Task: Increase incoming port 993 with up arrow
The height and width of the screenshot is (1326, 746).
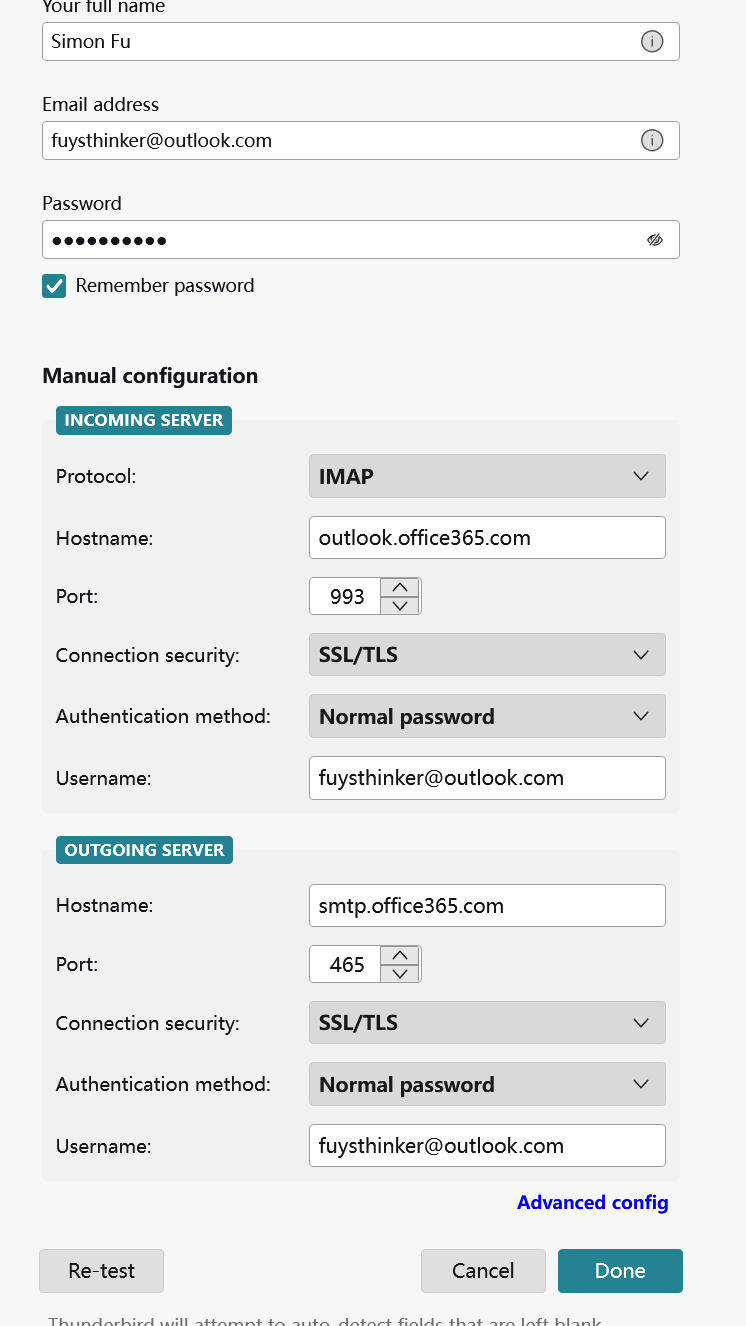Action: (x=400, y=588)
